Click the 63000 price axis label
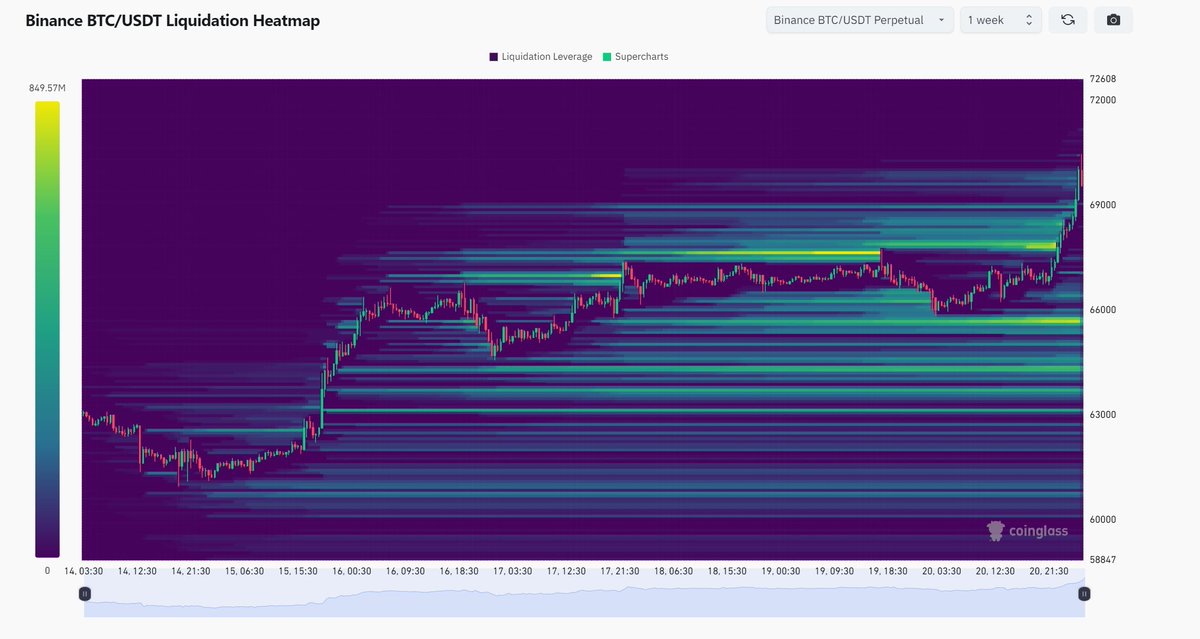 coord(1103,415)
